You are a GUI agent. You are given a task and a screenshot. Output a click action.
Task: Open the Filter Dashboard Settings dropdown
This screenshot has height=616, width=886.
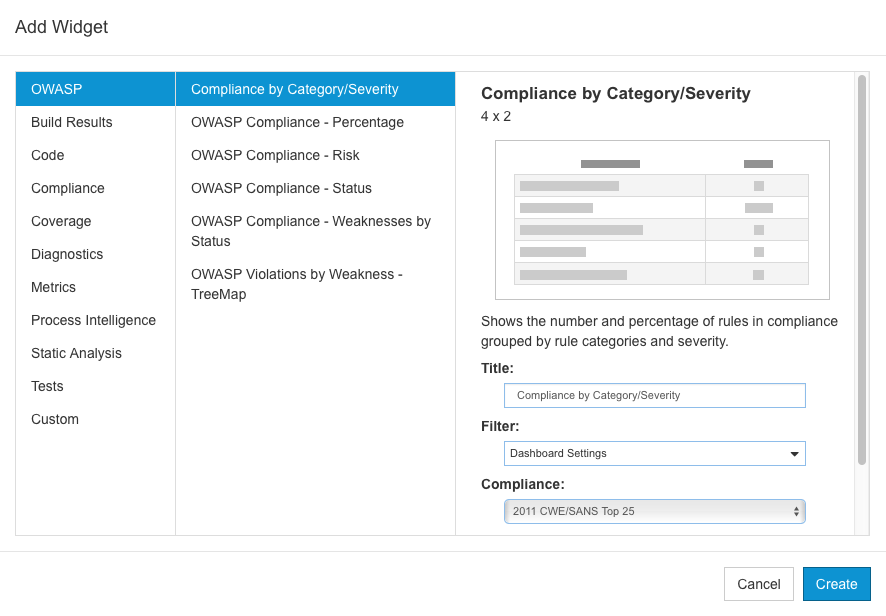click(x=654, y=453)
